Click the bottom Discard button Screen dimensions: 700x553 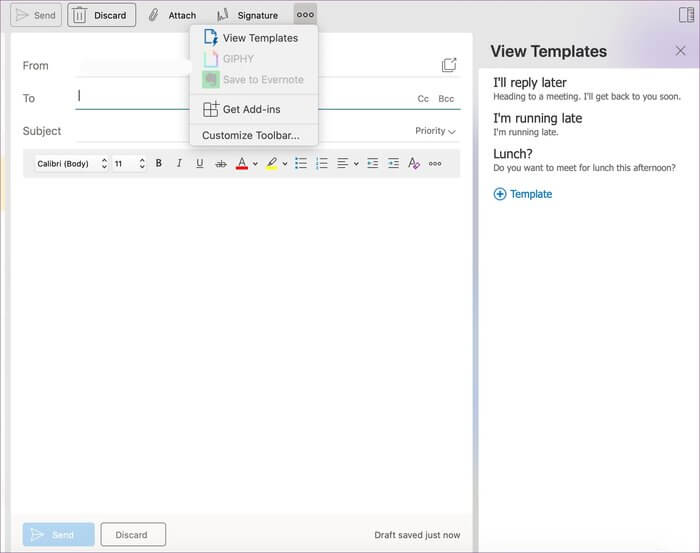click(x=133, y=535)
